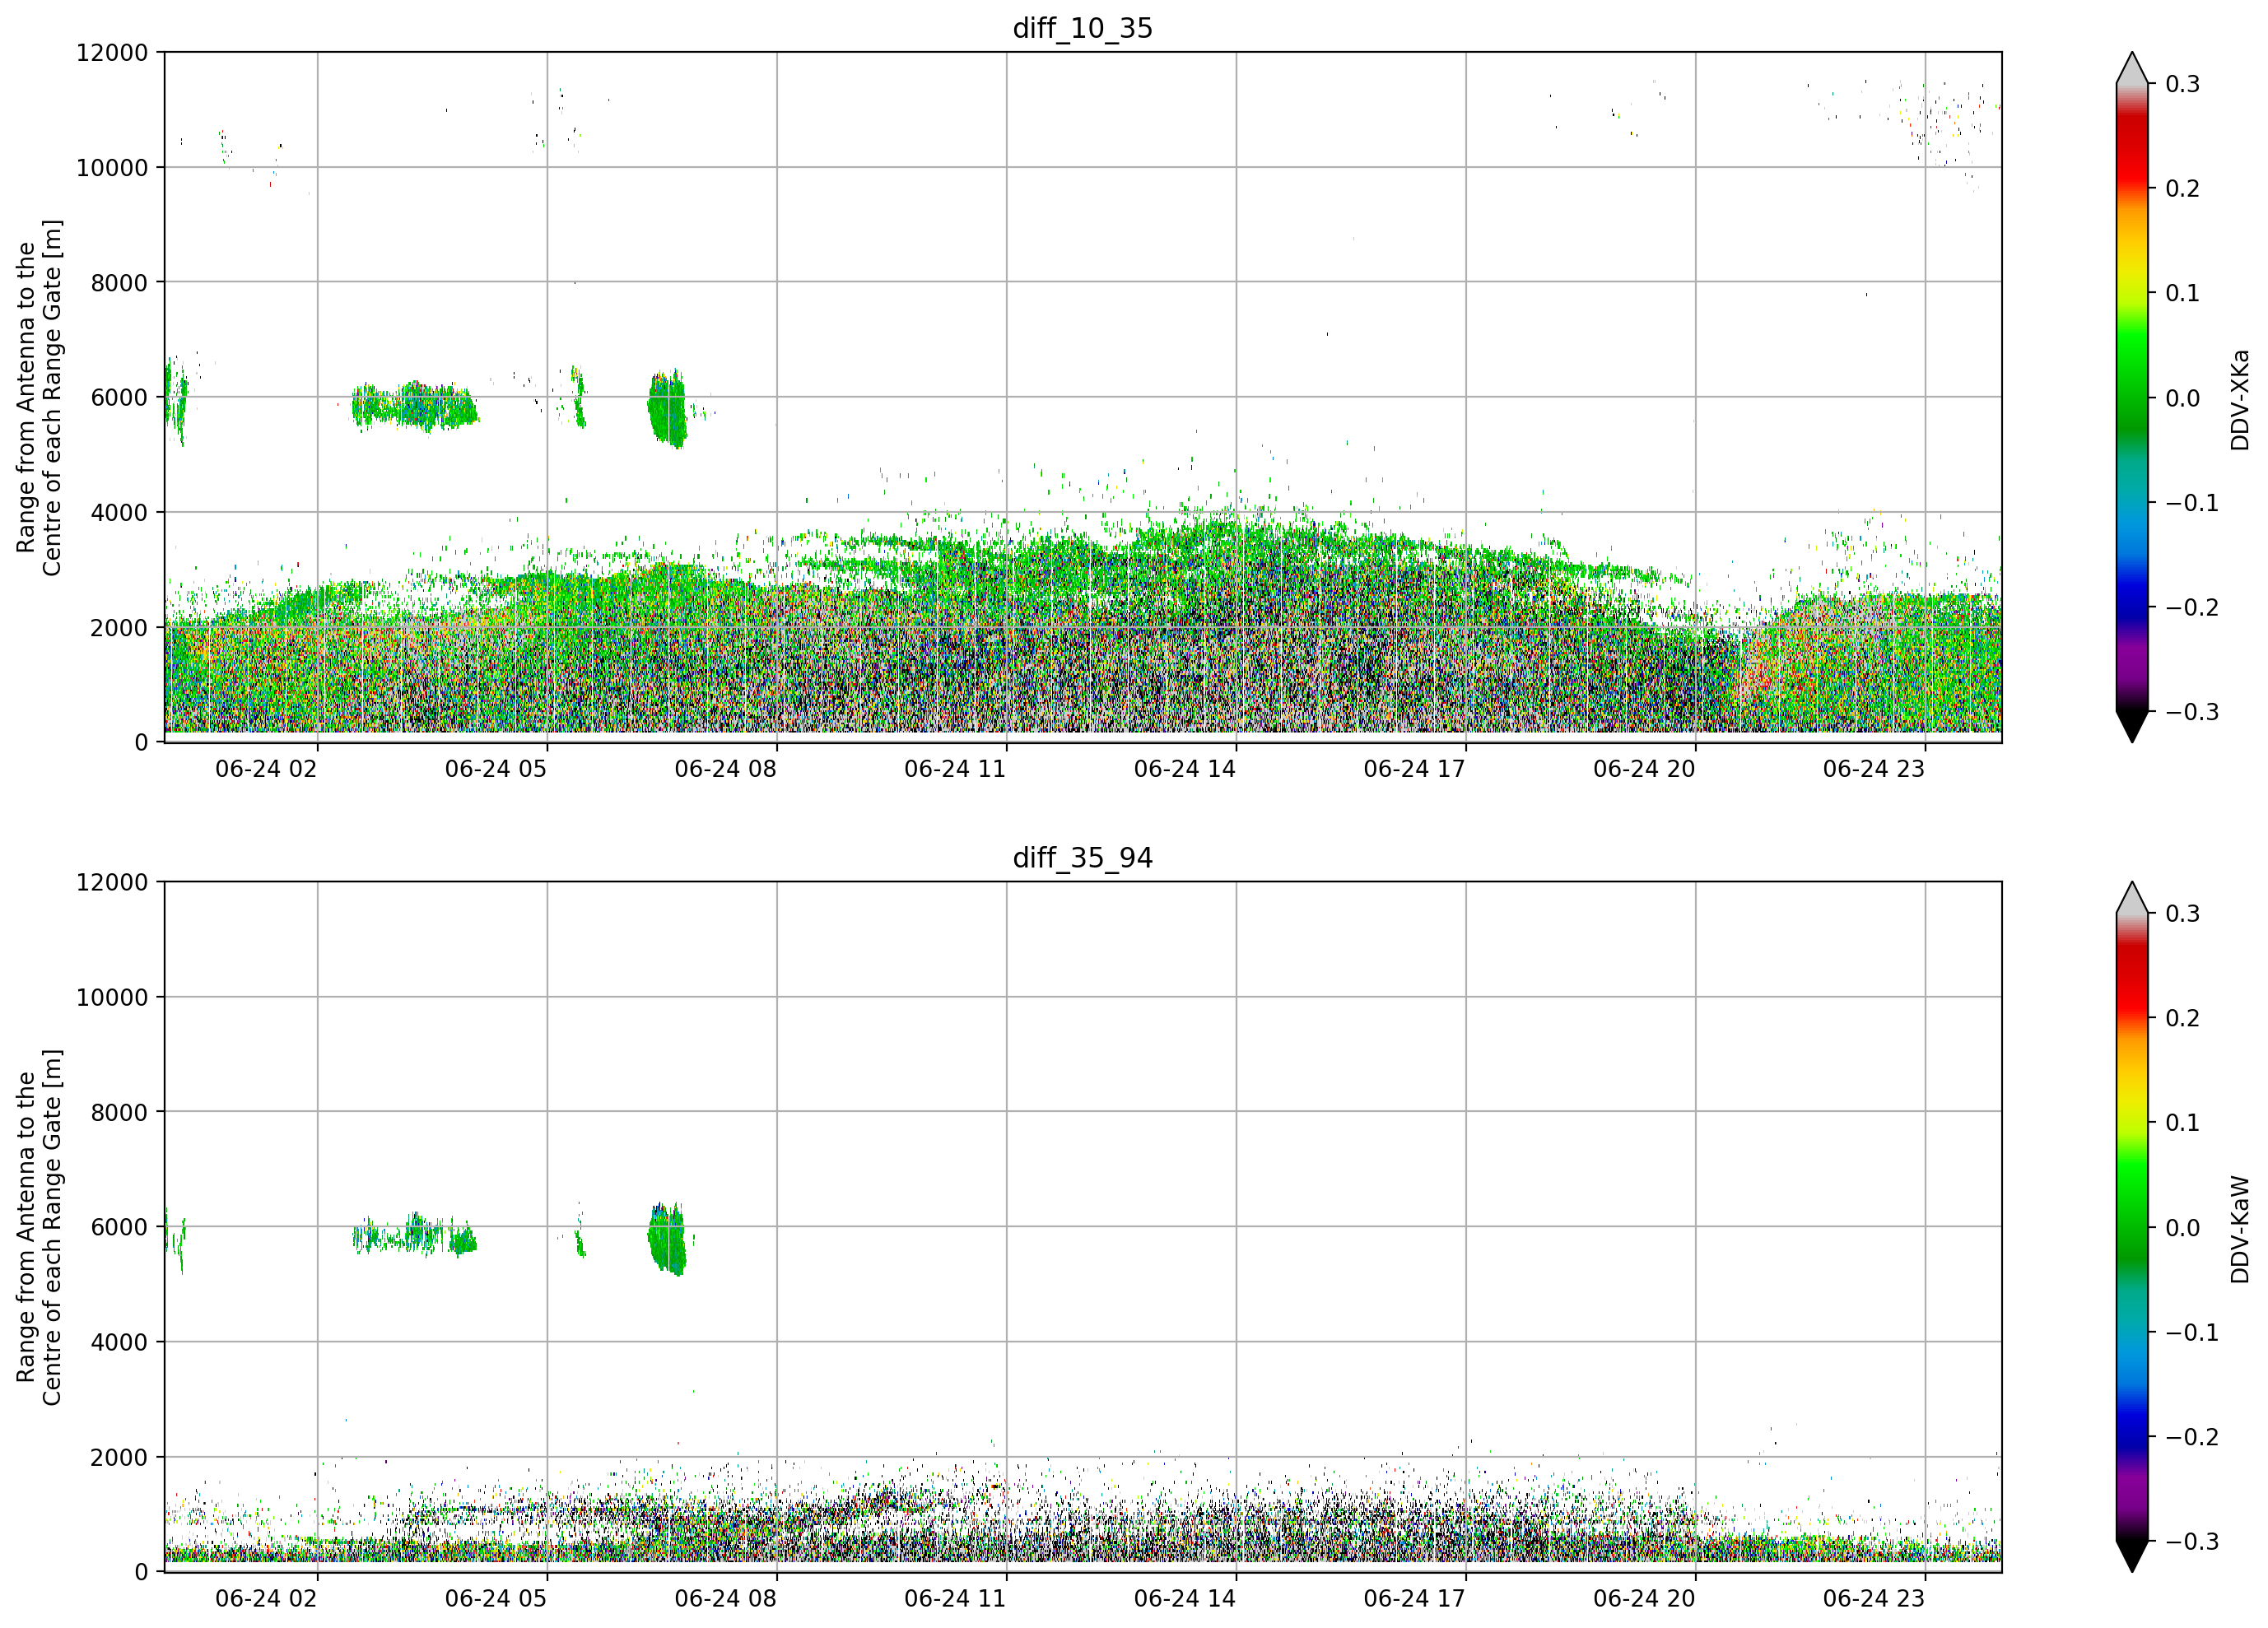Click the −0.3 tick on DDV-KaW colorbar

point(2192,1542)
